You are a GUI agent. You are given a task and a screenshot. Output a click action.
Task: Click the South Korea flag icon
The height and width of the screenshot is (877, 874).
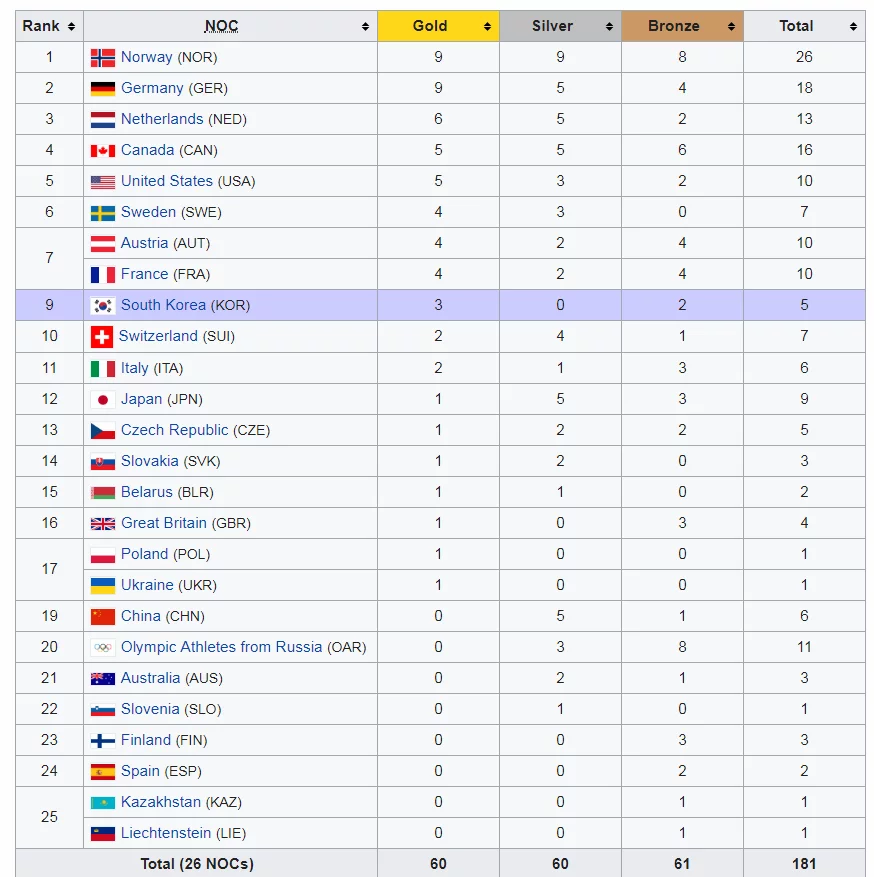103,306
